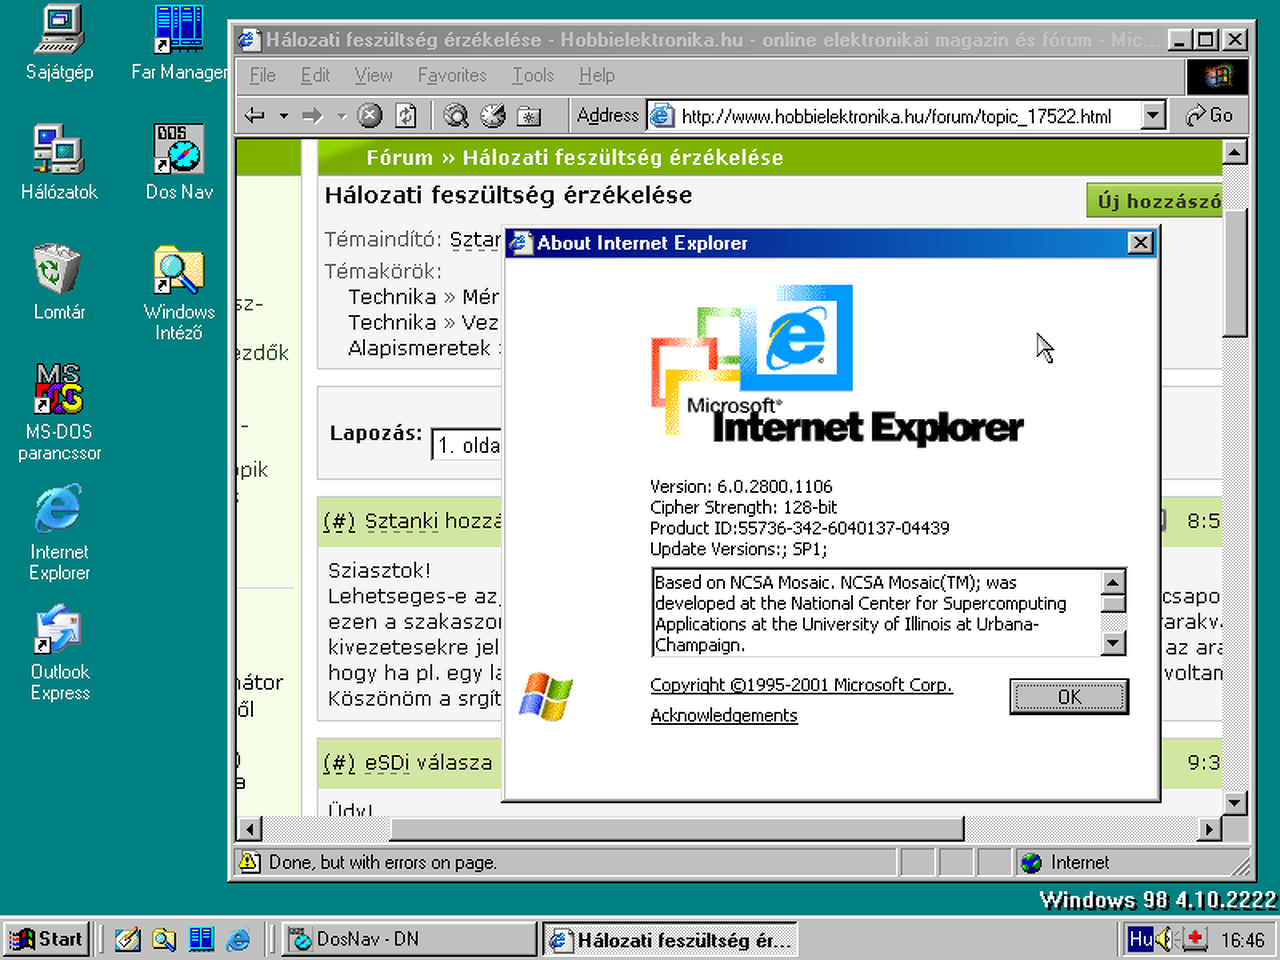Click the Forward arrow in IE toolbar
Screen dimensions: 1280x960
coord(313,116)
